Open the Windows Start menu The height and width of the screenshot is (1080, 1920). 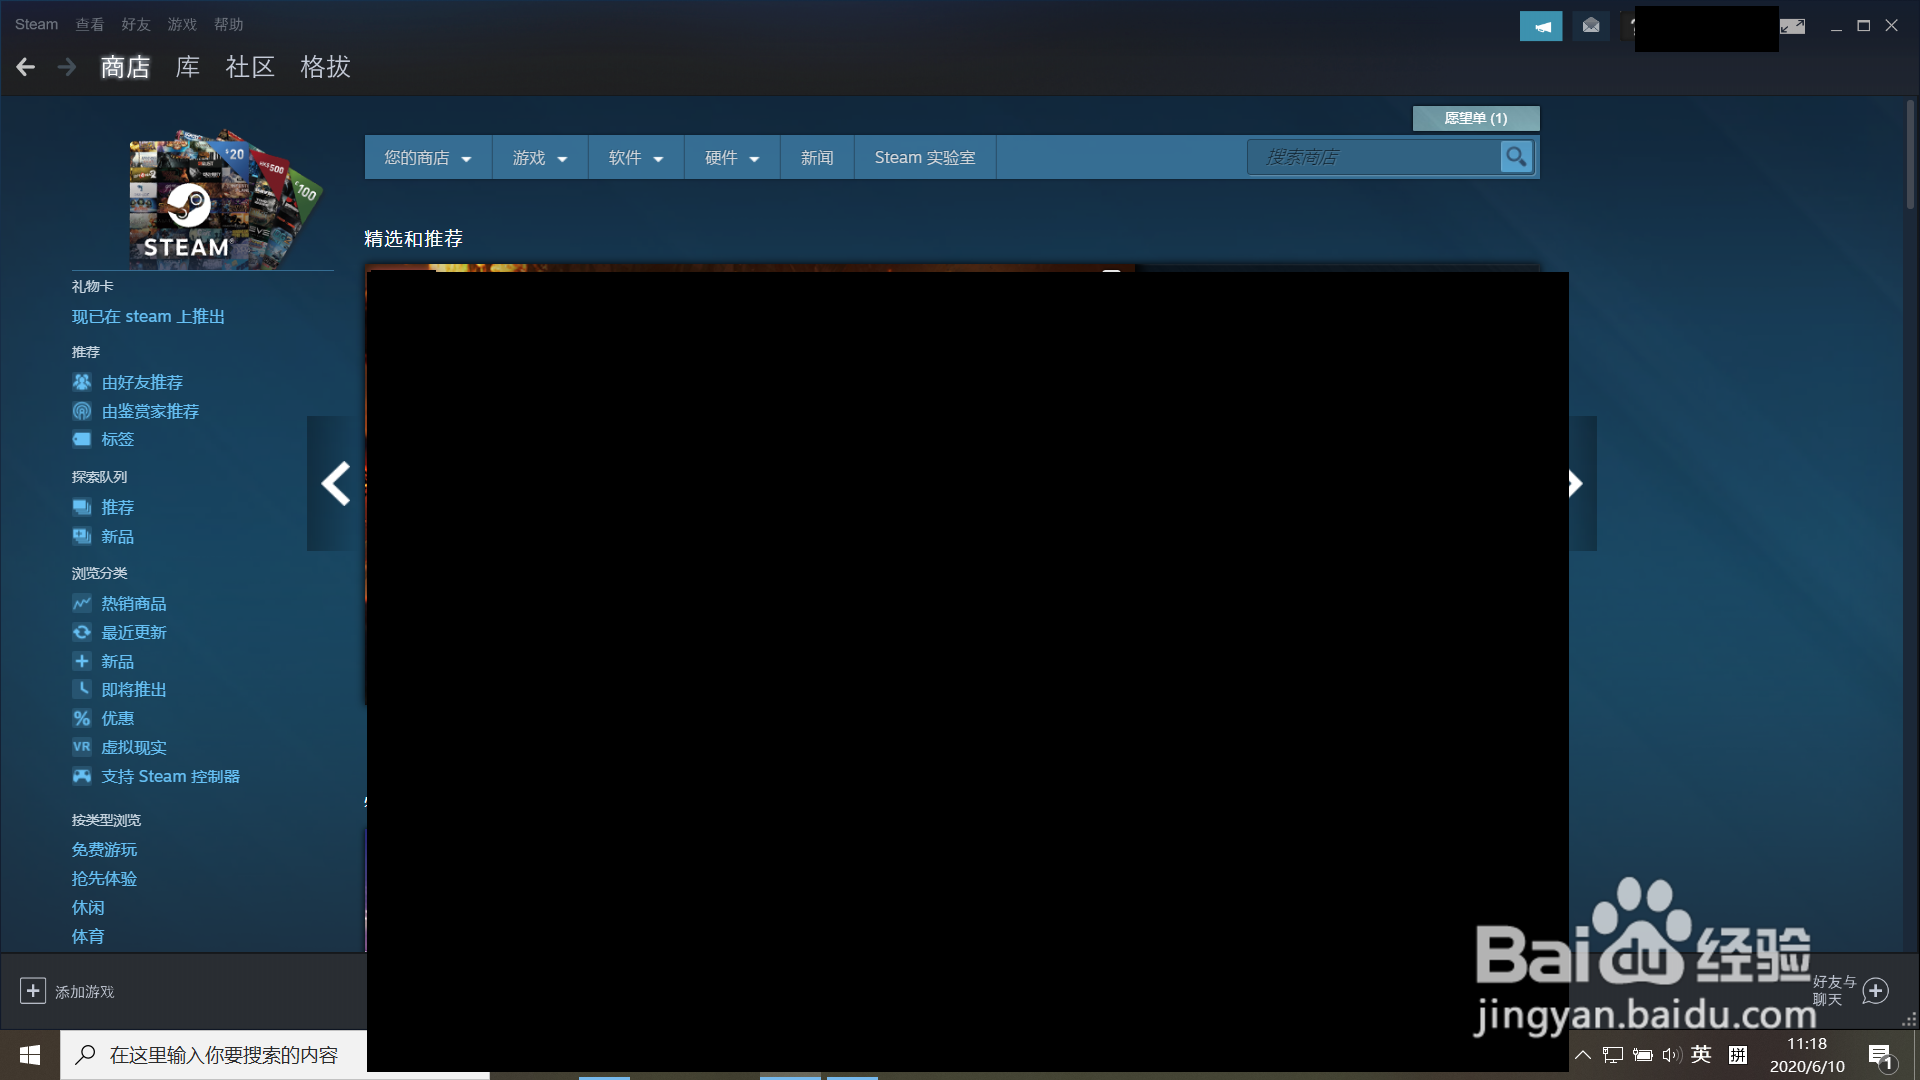pos(30,1055)
